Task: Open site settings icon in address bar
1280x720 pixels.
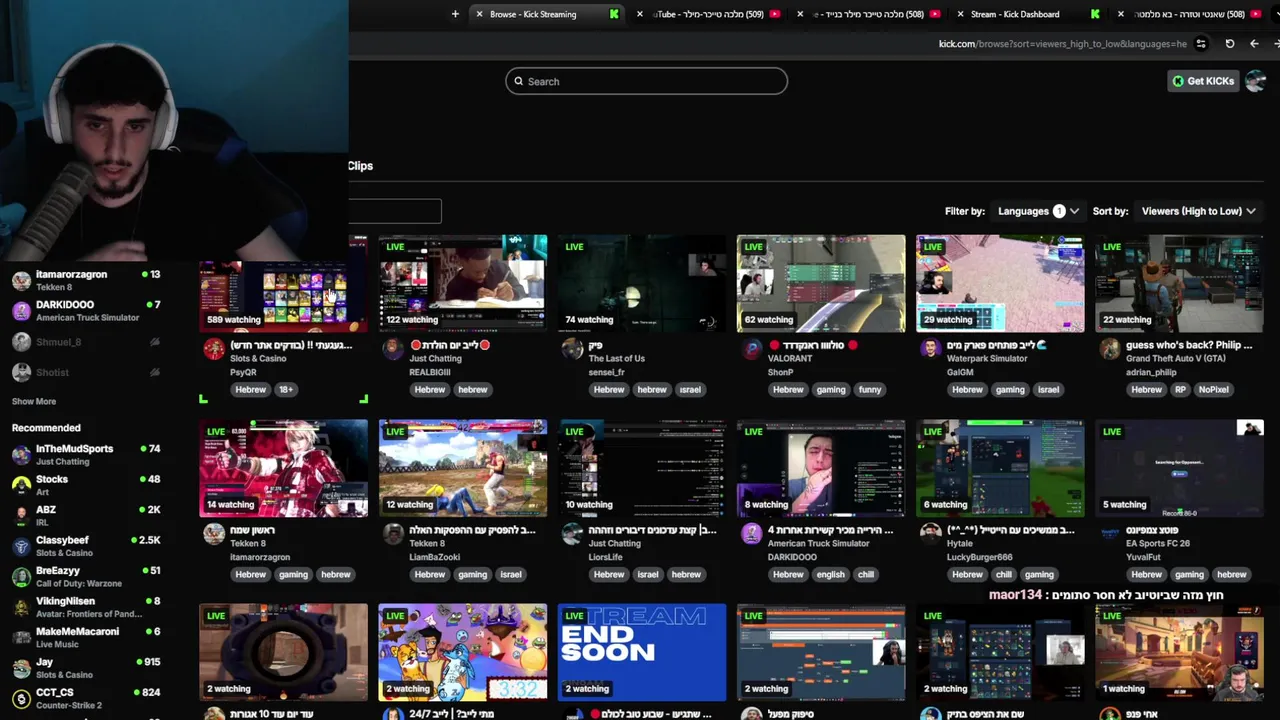Action: click(x=1201, y=44)
